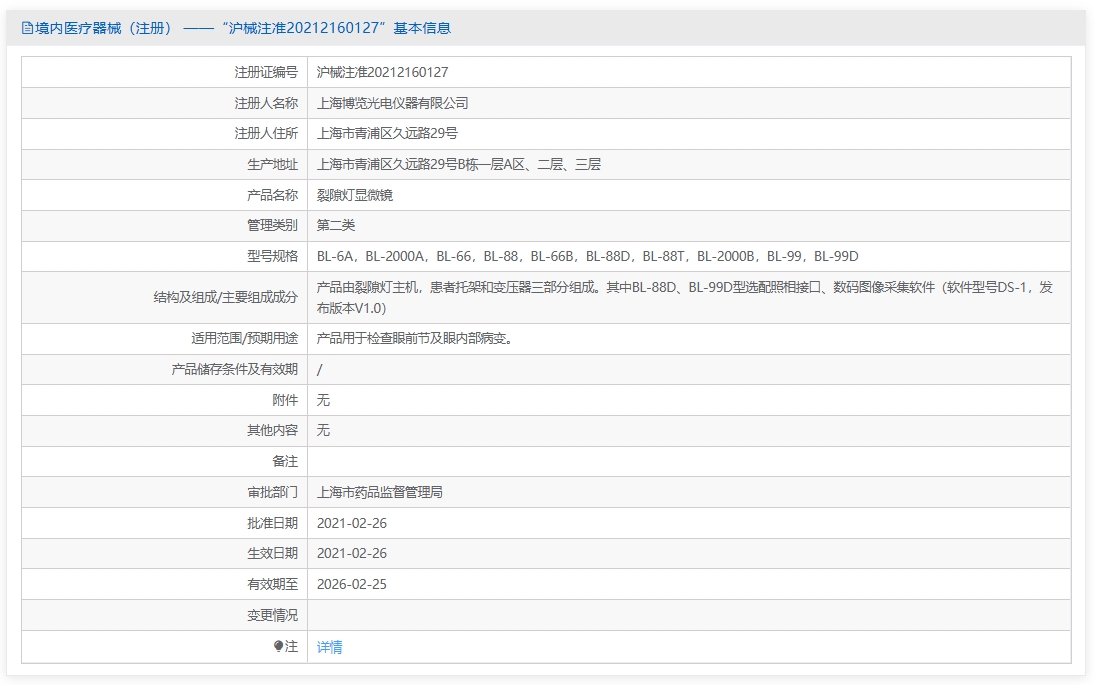1095x685 pixels.
Task: Click the 适用范围/预期用途 label
Action: tap(244, 339)
